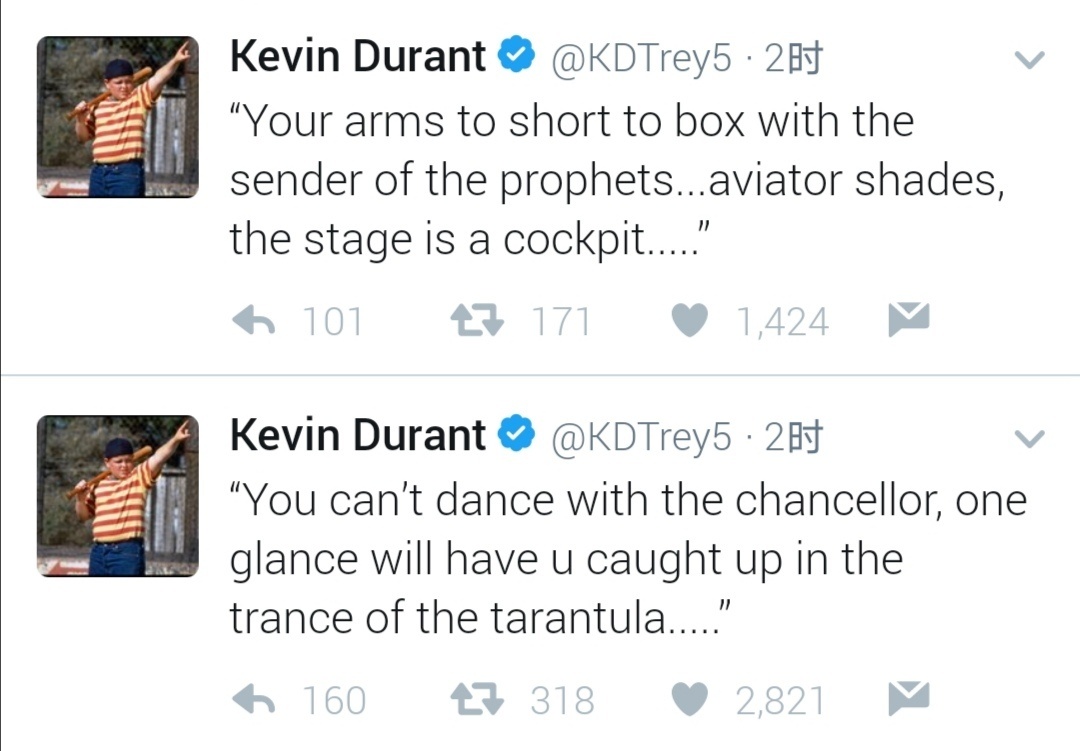Like the tarantula tweet

point(690,699)
